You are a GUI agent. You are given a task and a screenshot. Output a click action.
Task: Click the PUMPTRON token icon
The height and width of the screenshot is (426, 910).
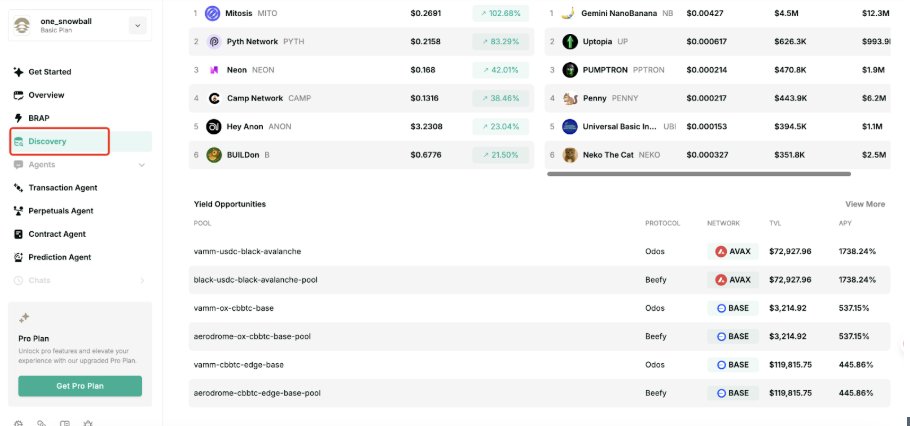pos(570,70)
